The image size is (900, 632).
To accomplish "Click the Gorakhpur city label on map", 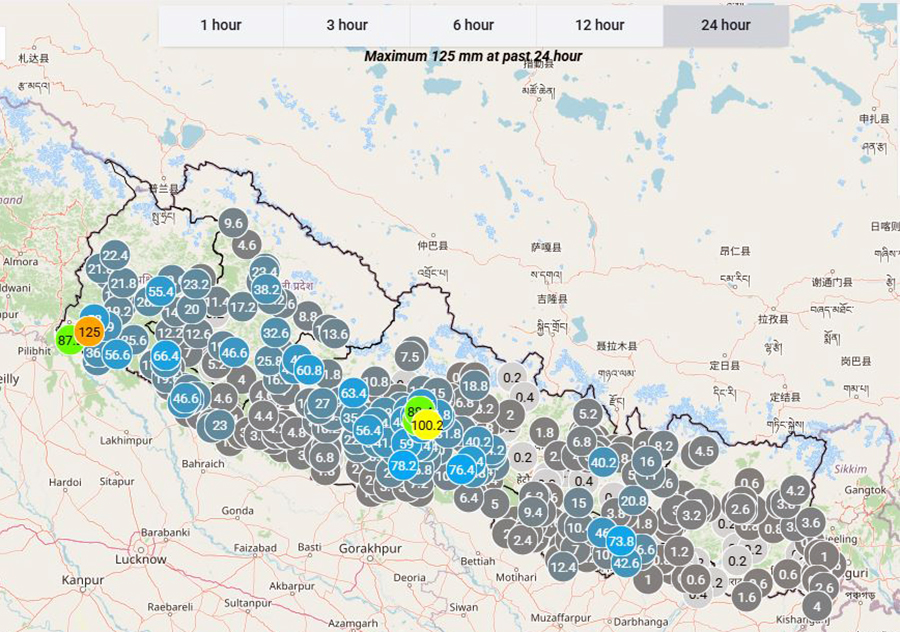I will tap(370, 549).
